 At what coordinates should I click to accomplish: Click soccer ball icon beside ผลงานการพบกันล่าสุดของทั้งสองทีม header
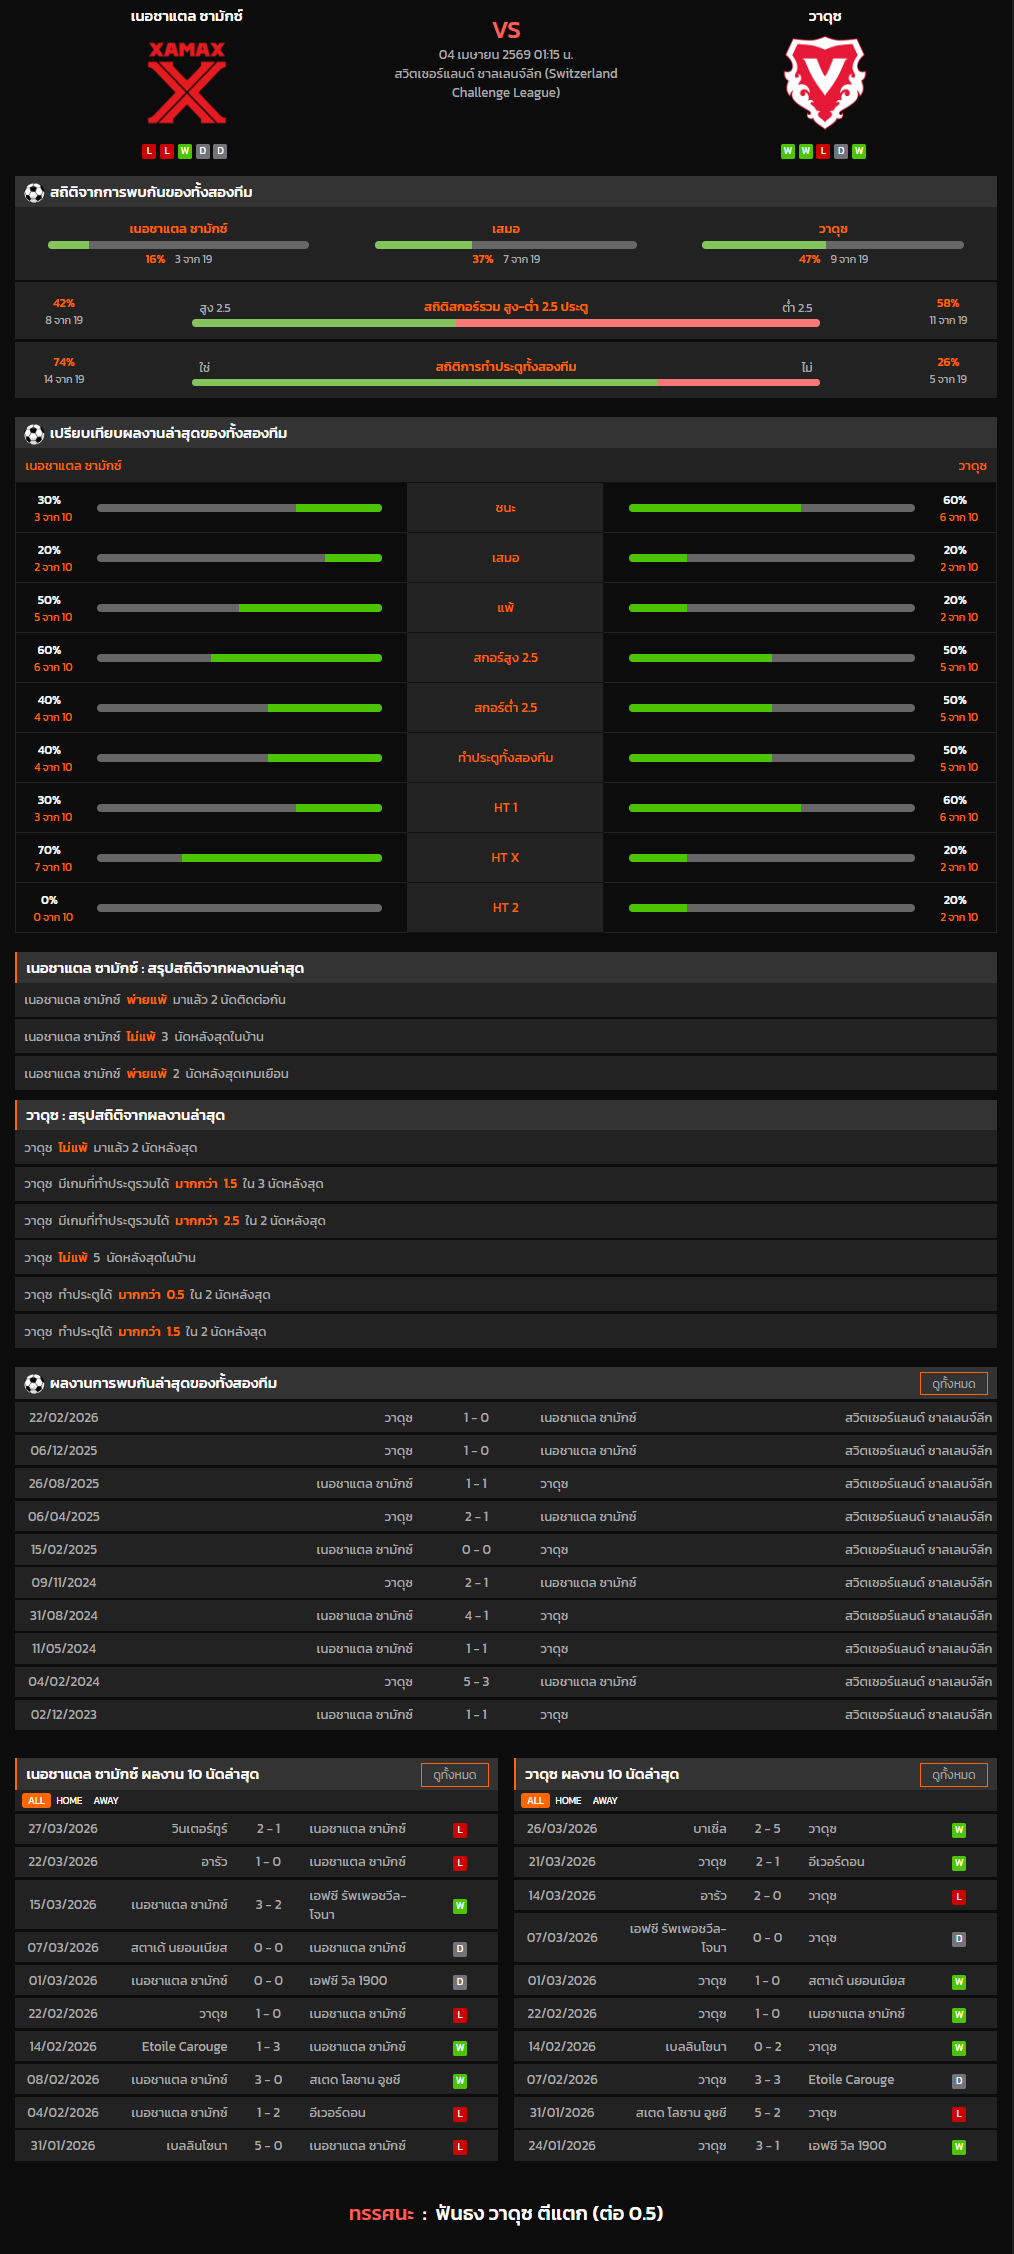click(34, 1383)
